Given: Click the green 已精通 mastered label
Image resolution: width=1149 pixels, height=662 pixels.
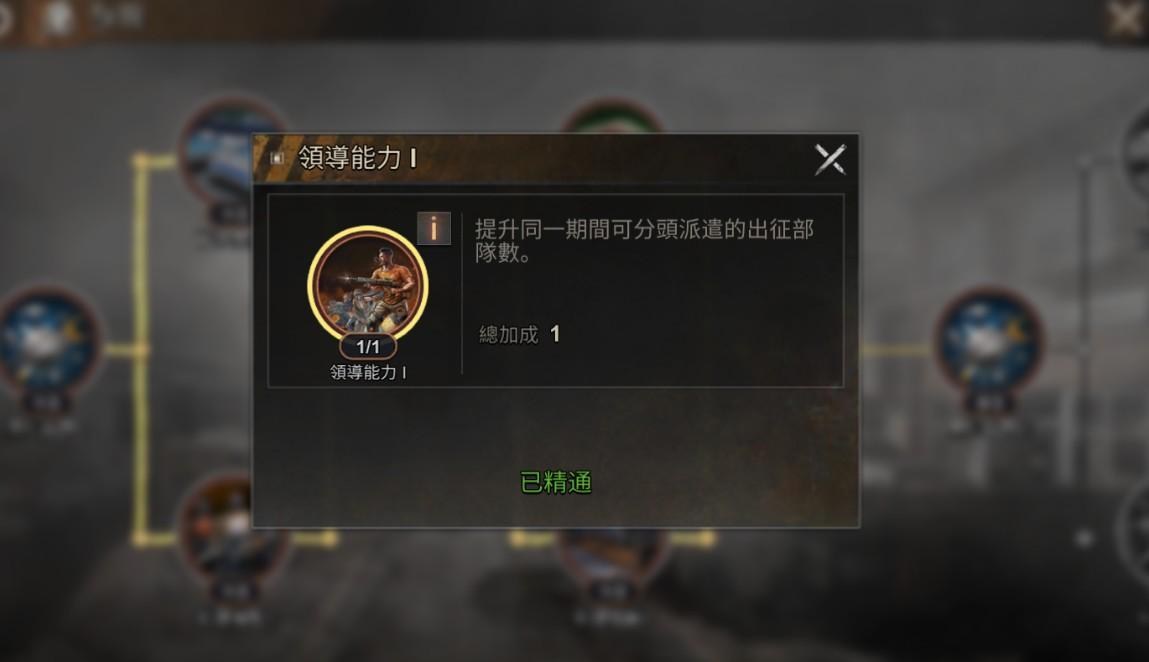Looking at the screenshot, I should click(x=555, y=482).
